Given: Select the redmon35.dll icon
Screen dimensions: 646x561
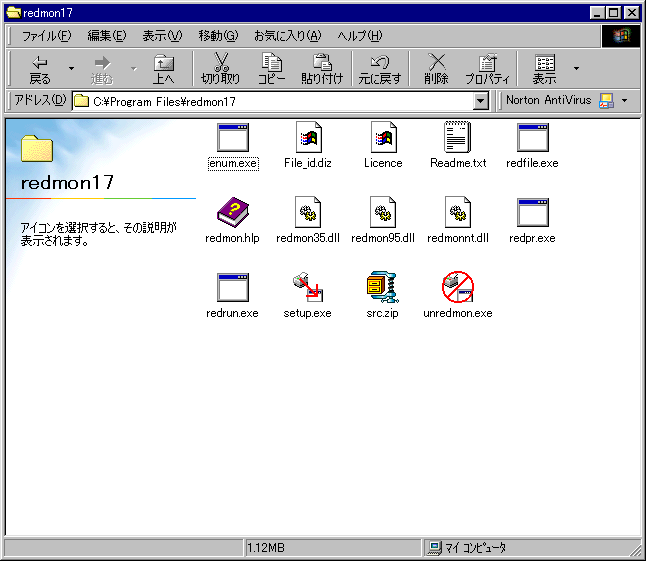Looking at the screenshot, I should coord(308,212).
